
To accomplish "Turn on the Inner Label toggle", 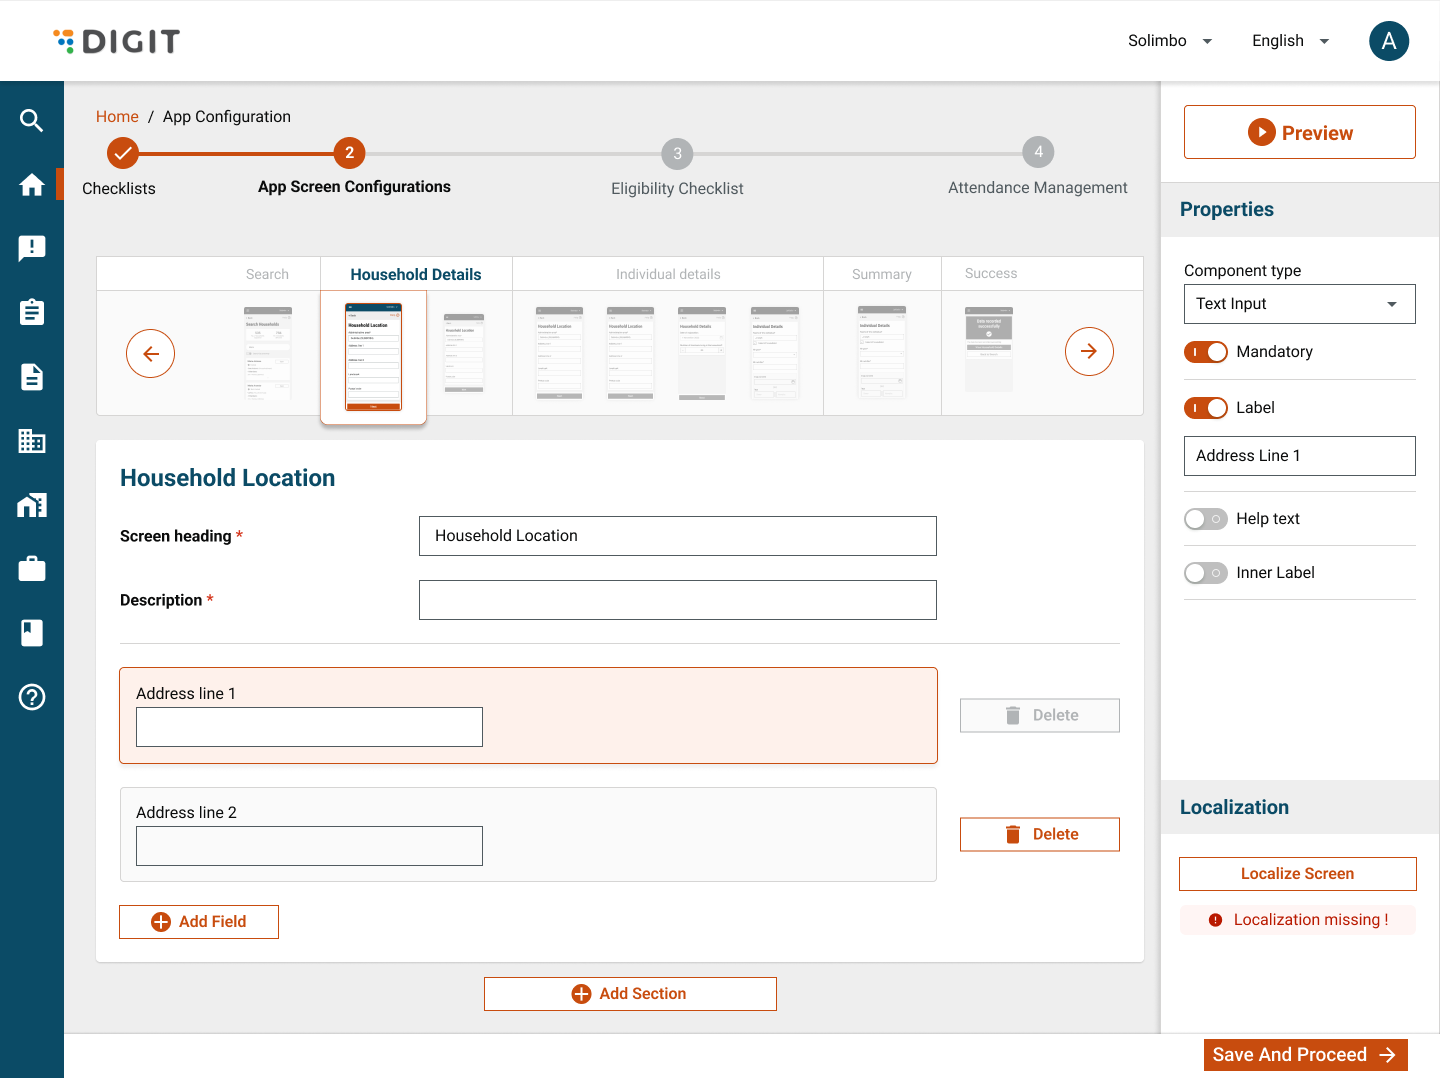I will [x=1205, y=573].
